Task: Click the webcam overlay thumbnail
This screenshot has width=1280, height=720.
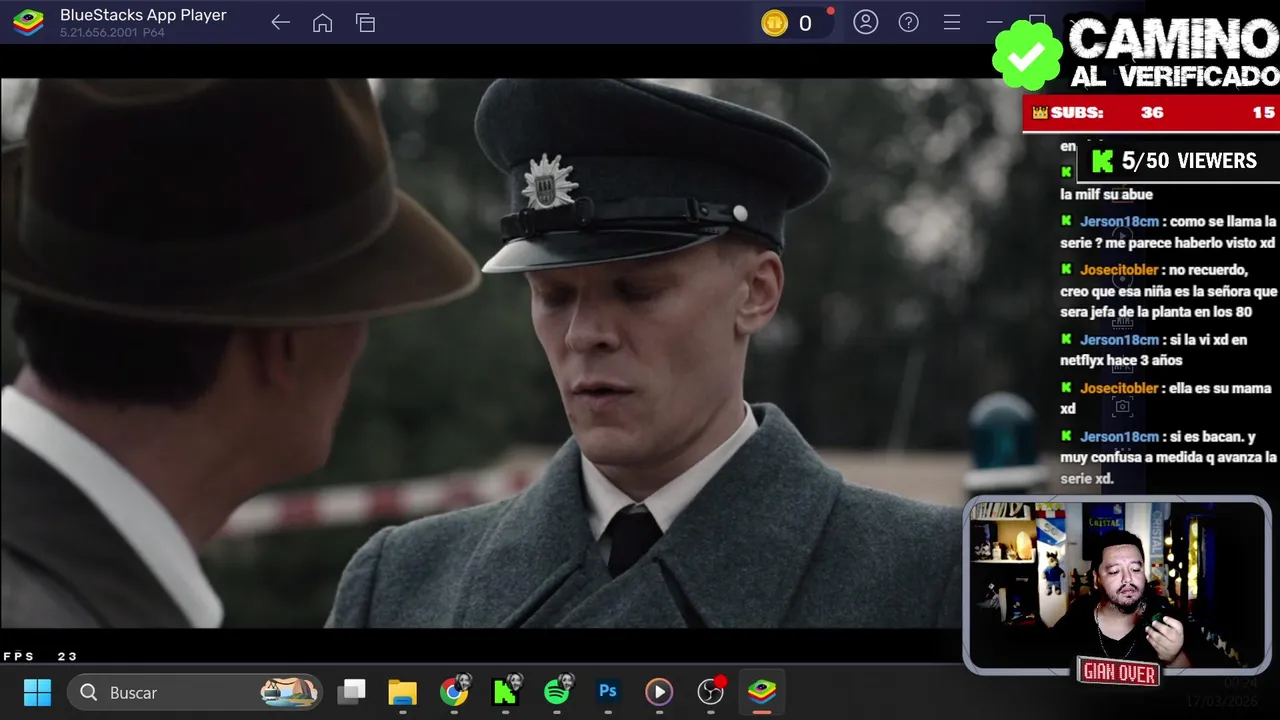Action: pyautogui.click(x=1117, y=586)
